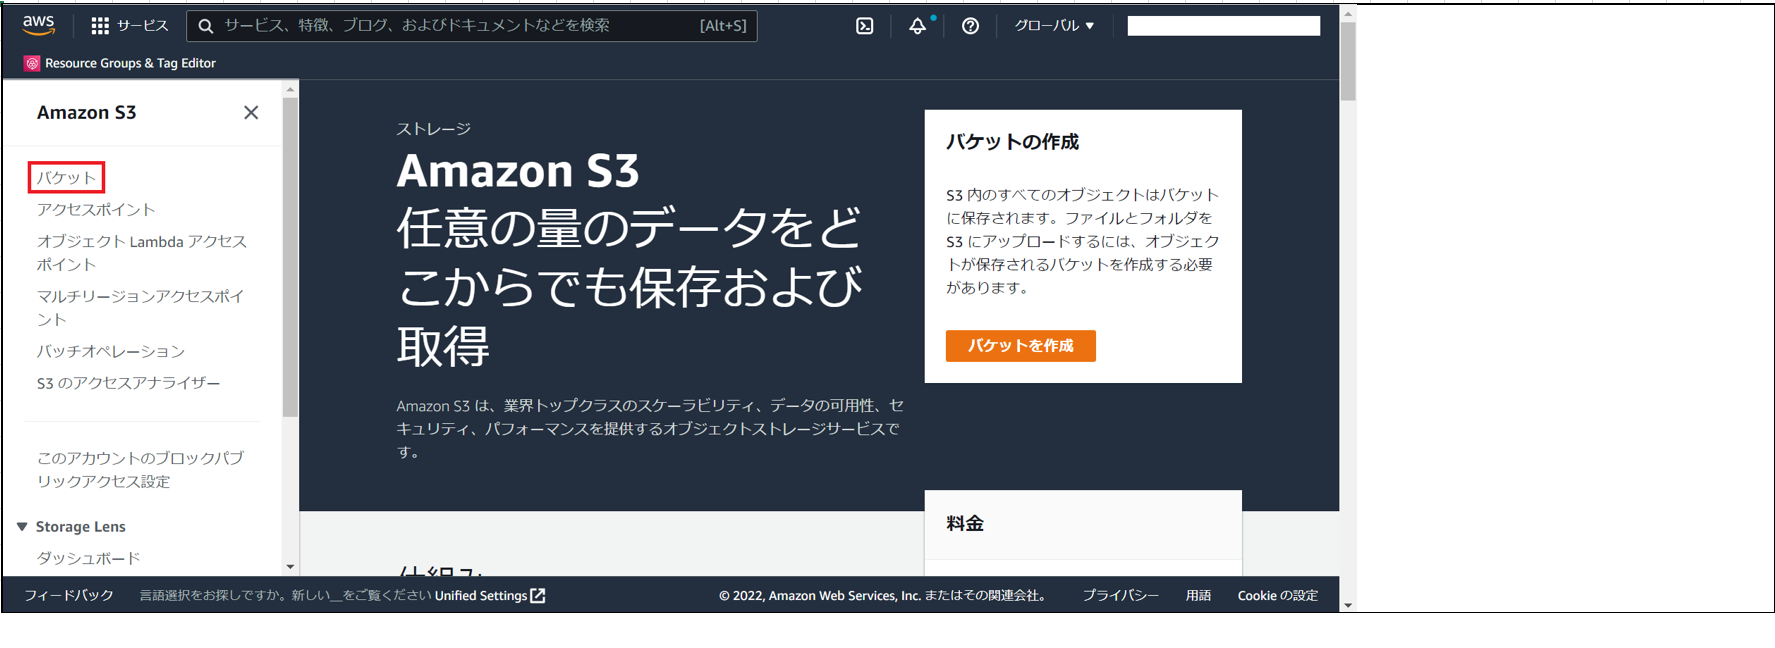Image resolution: width=1775 pixels, height=648 pixels.
Task: Launch CloudShell terminal icon
Action: [865, 26]
